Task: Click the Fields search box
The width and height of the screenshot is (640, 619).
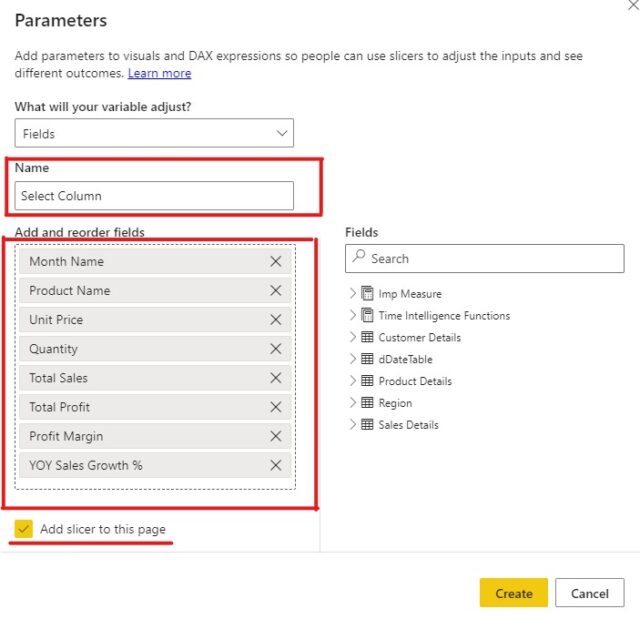Action: 484,258
